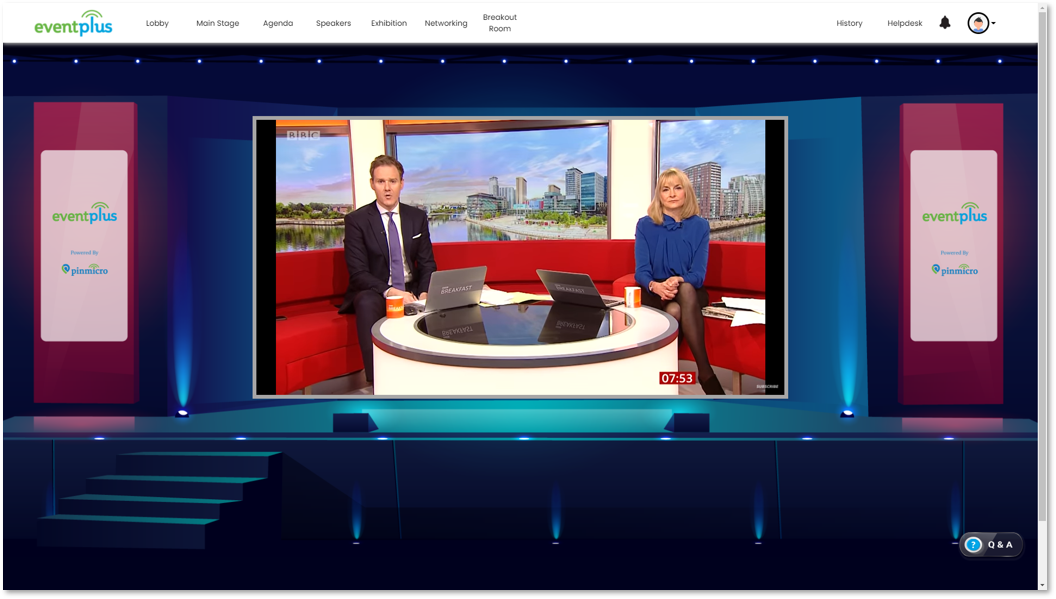Navigate to the Exhibition area
Image resolution: width=1056 pixels, height=599 pixels.
388,23
